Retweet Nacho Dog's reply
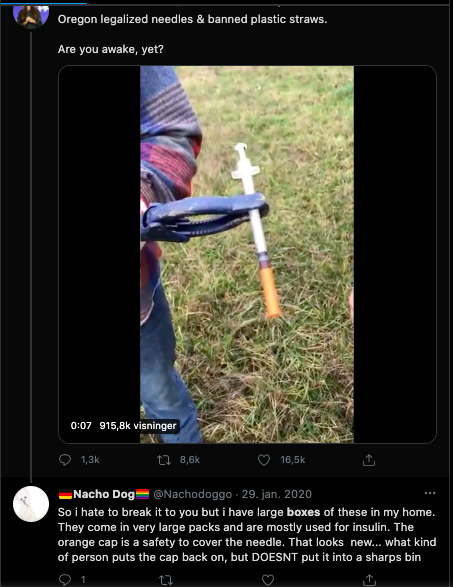453x587 pixels. [x=165, y=580]
